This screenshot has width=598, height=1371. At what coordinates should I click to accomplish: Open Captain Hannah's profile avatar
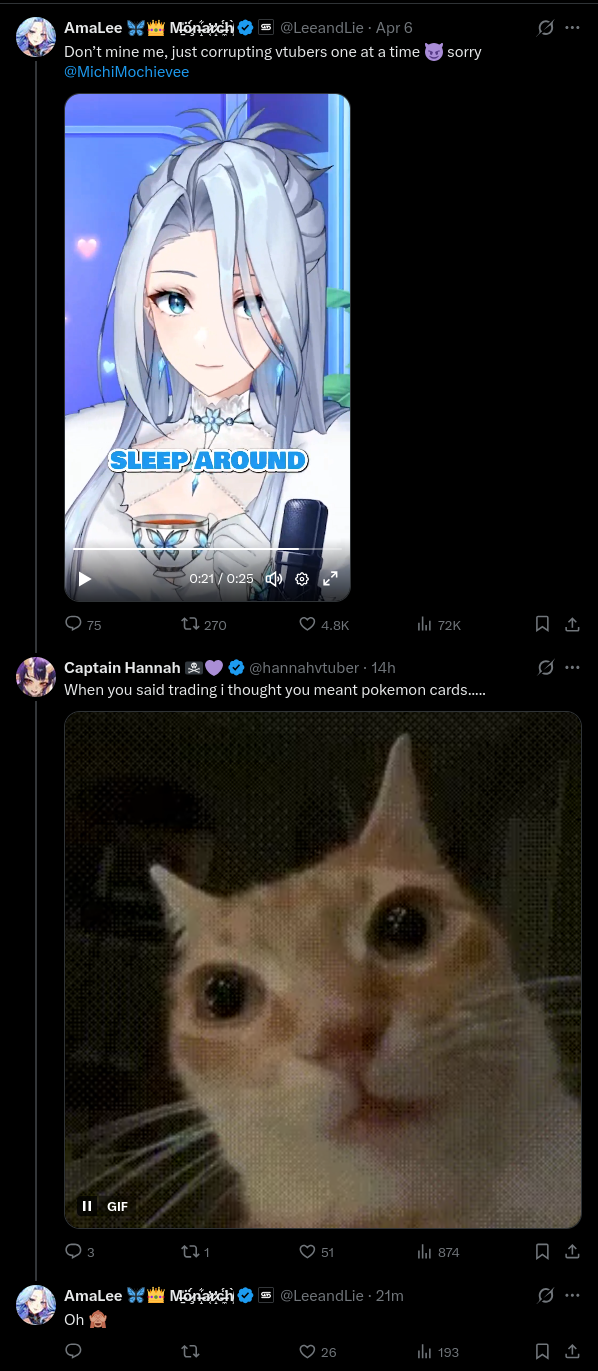point(36,677)
